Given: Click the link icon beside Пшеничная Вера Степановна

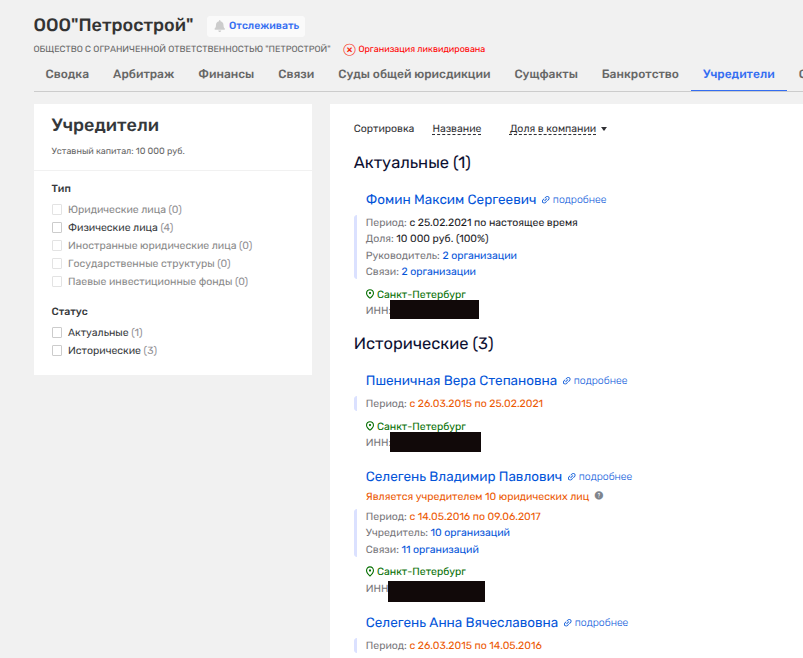Looking at the screenshot, I should (567, 381).
